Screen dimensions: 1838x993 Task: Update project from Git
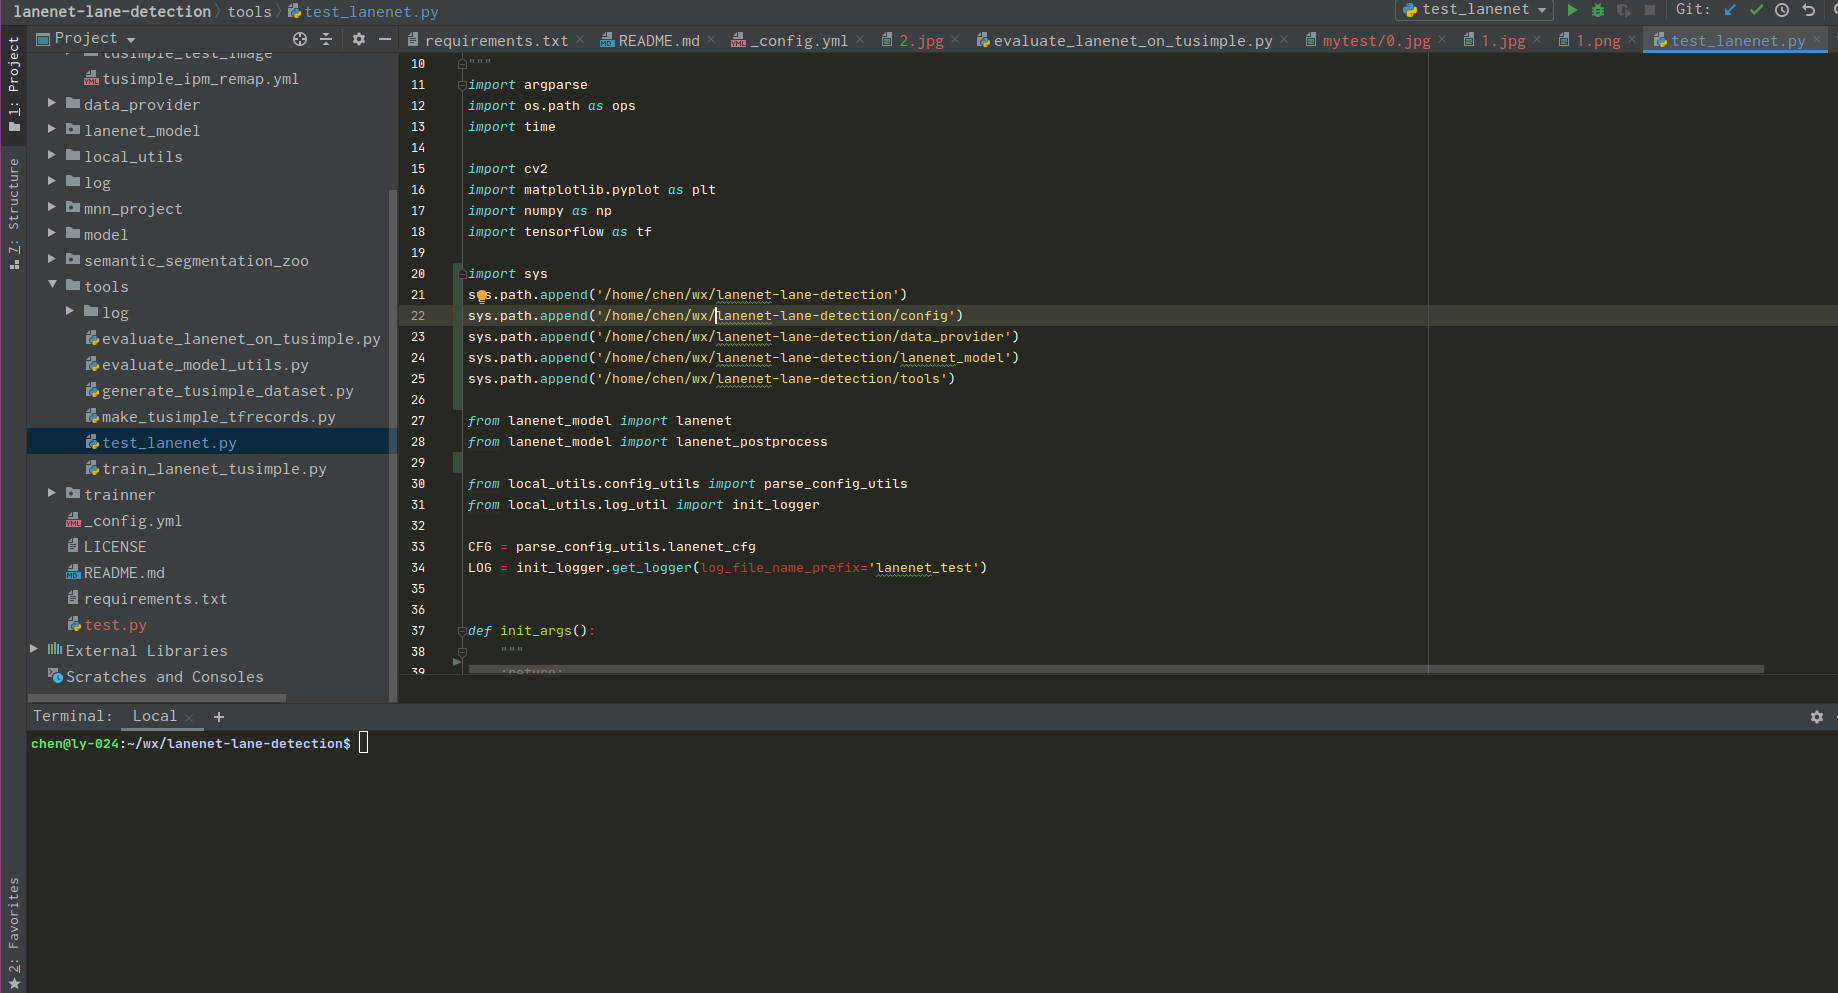[x=1730, y=10]
